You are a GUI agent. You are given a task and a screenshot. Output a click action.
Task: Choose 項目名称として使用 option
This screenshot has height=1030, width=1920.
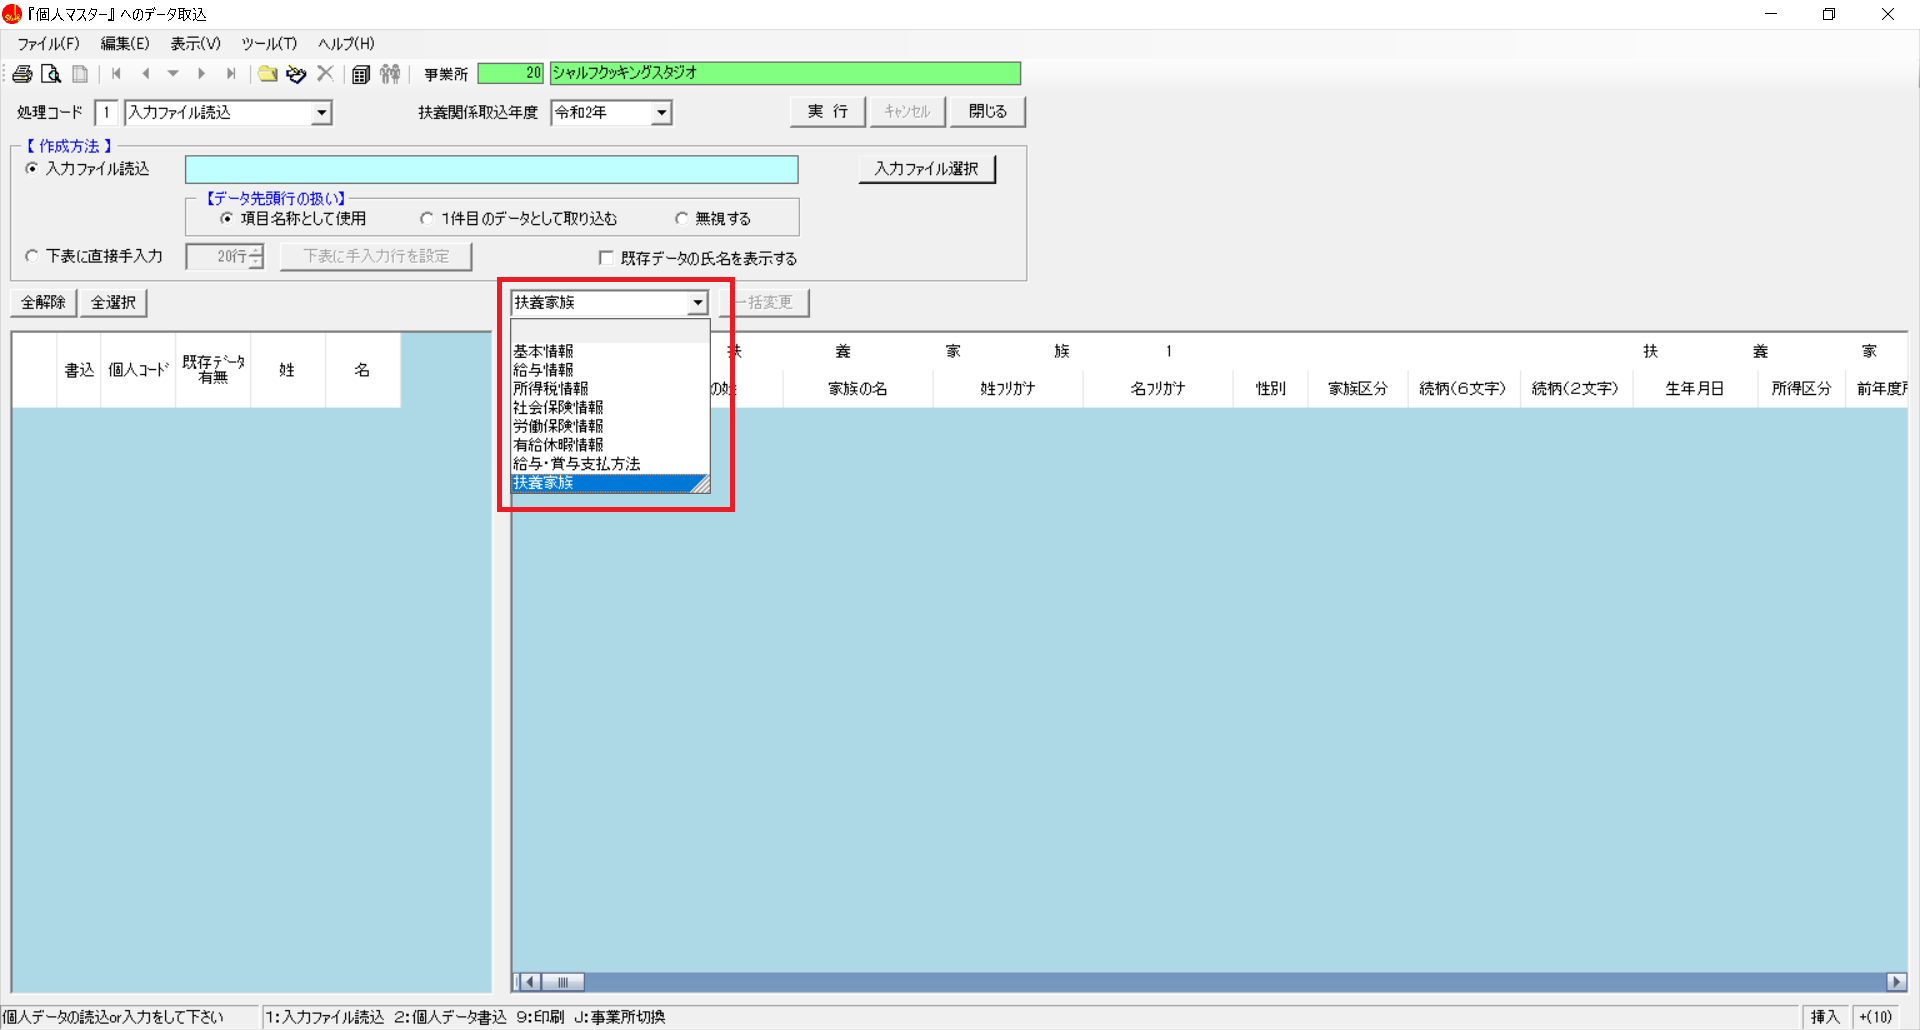[226, 219]
